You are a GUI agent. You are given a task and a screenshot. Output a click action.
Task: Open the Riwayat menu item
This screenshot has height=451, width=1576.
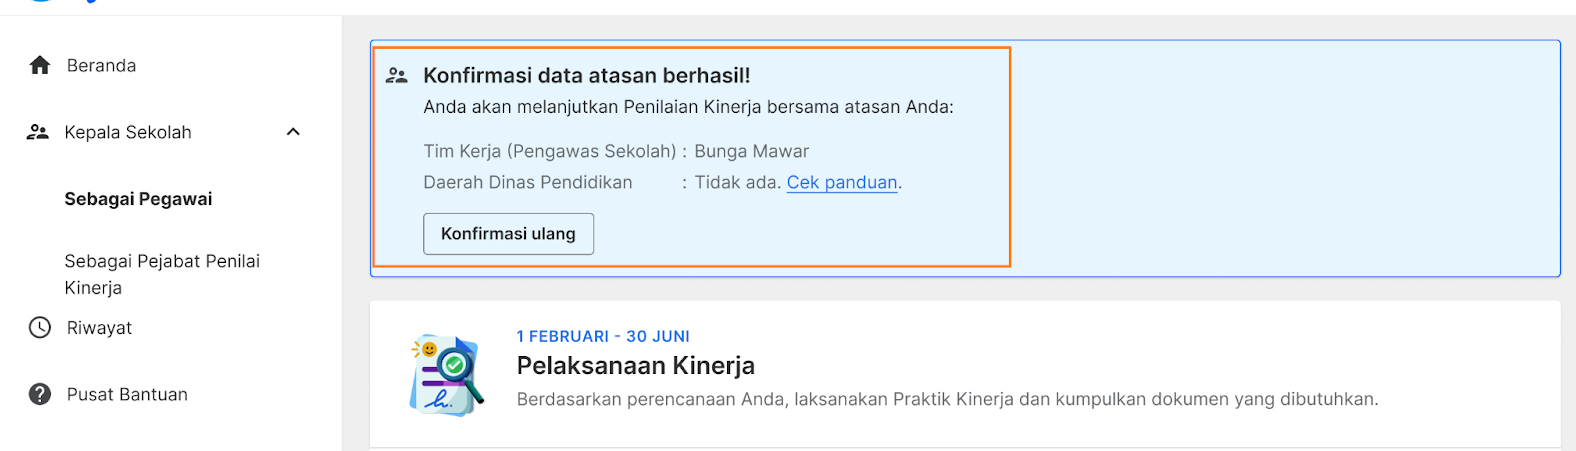coord(99,328)
